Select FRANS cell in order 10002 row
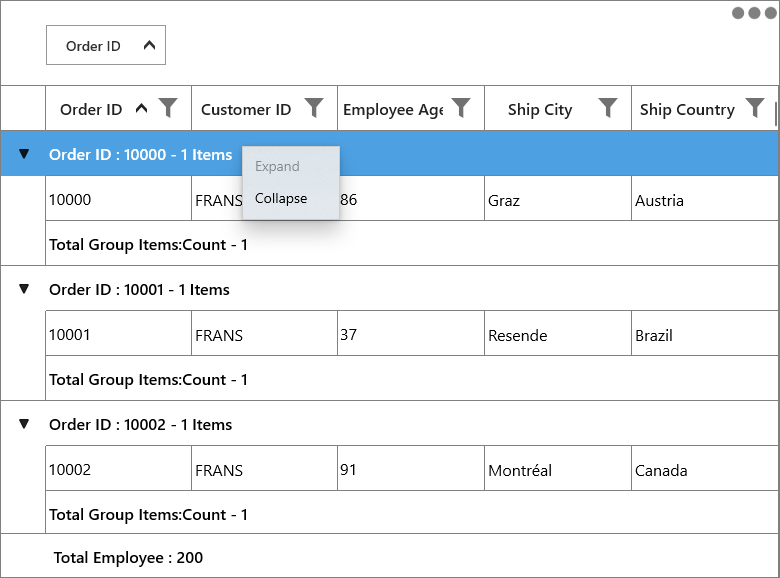The width and height of the screenshot is (780, 578). [x=265, y=468]
